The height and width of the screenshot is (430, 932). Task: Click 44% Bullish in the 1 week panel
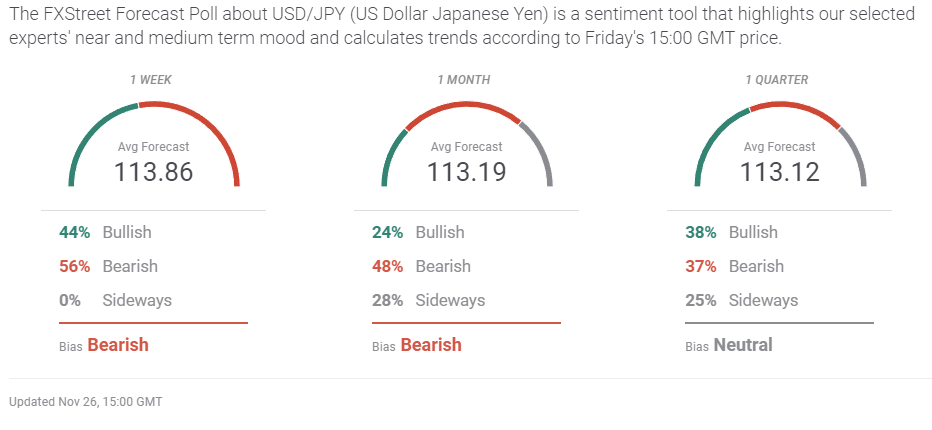click(105, 232)
